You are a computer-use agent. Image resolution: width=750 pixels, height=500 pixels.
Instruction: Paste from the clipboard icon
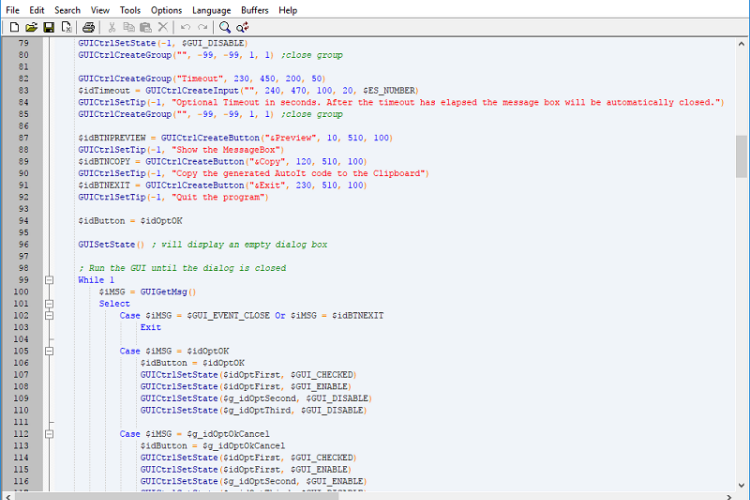click(146, 27)
